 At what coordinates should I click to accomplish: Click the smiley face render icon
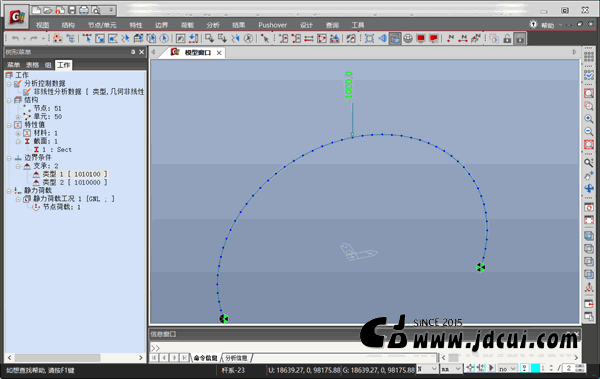point(408,38)
